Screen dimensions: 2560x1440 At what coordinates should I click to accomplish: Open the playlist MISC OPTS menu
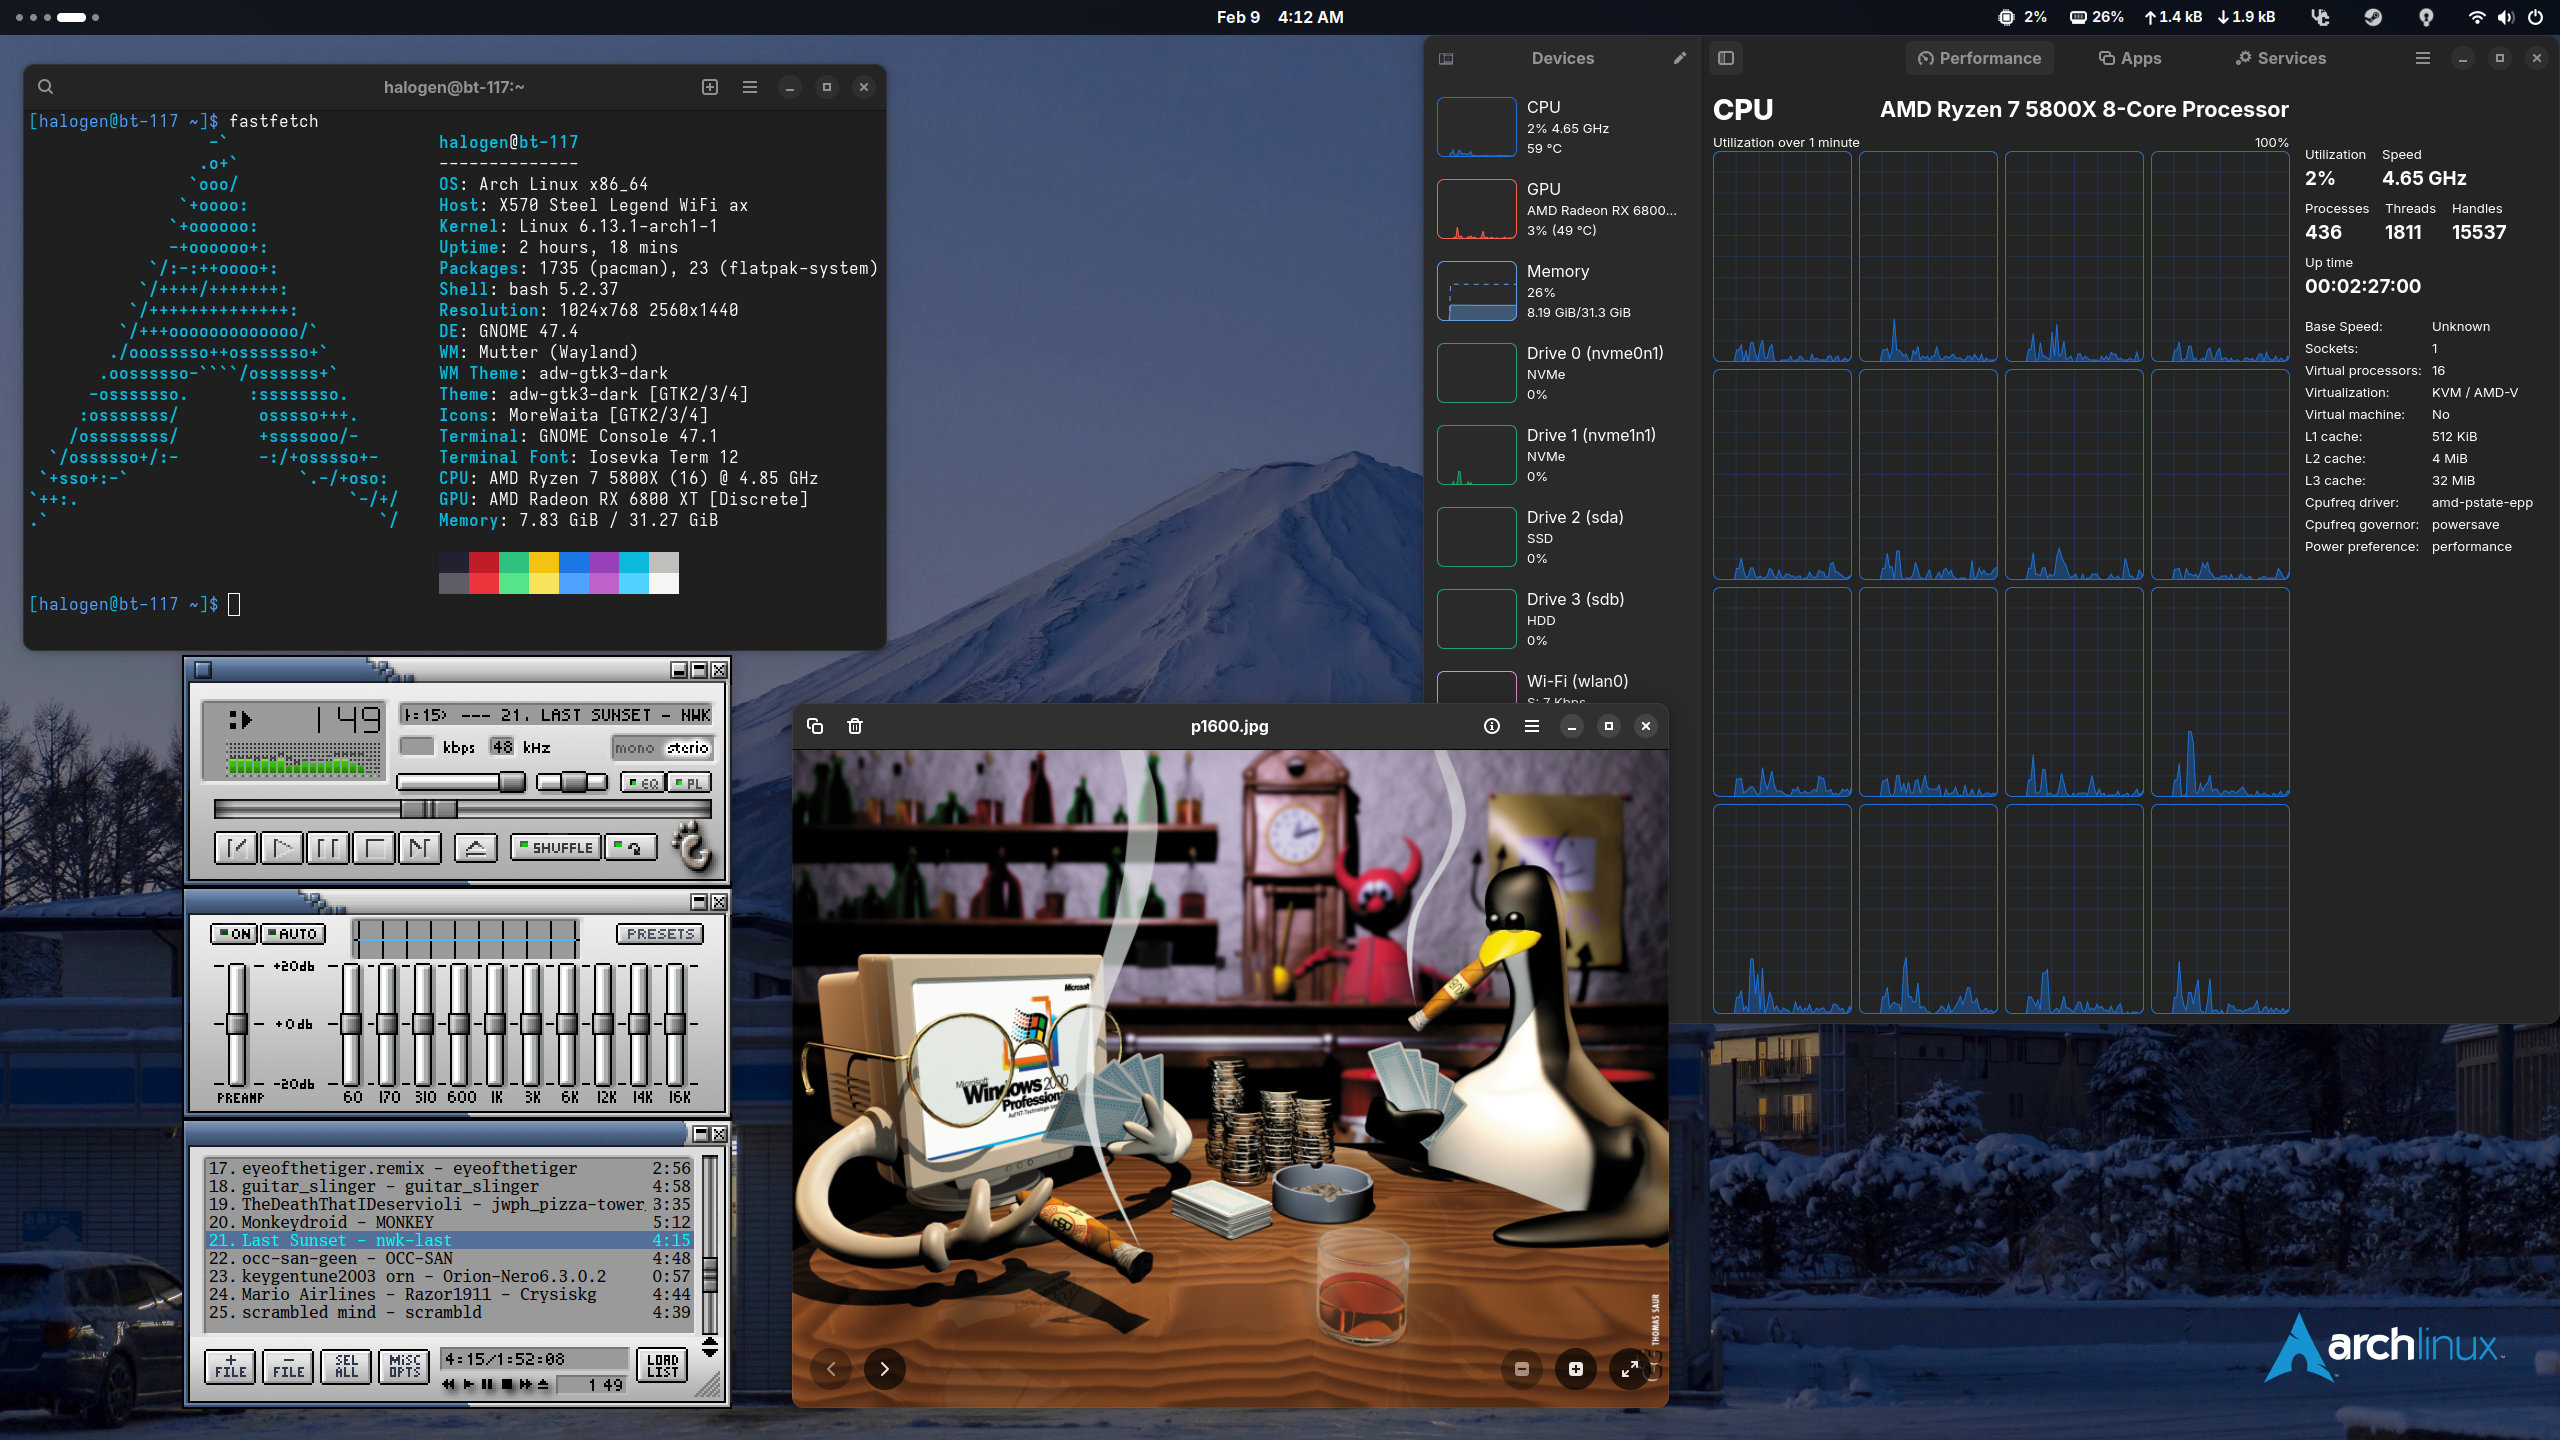(404, 1366)
